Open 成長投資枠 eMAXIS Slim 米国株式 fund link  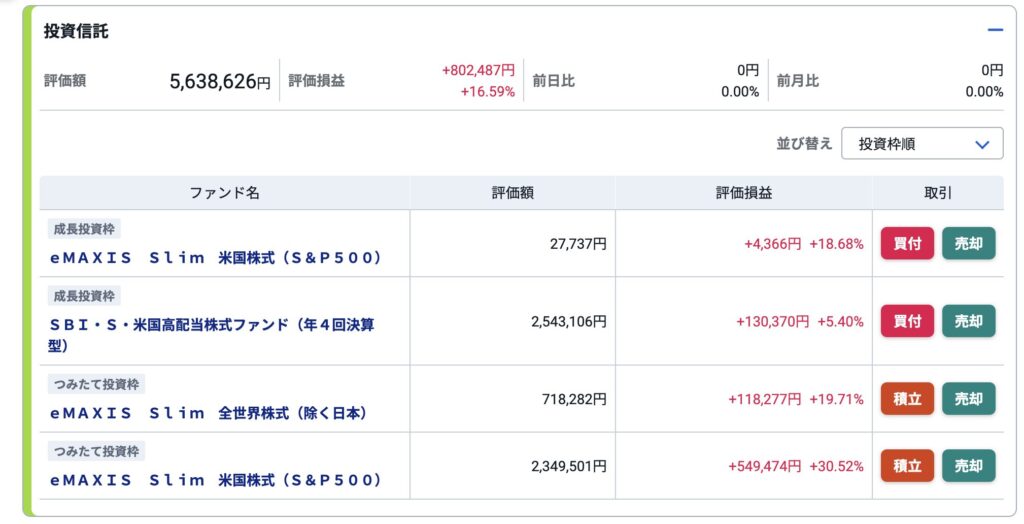[x=216, y=257]
